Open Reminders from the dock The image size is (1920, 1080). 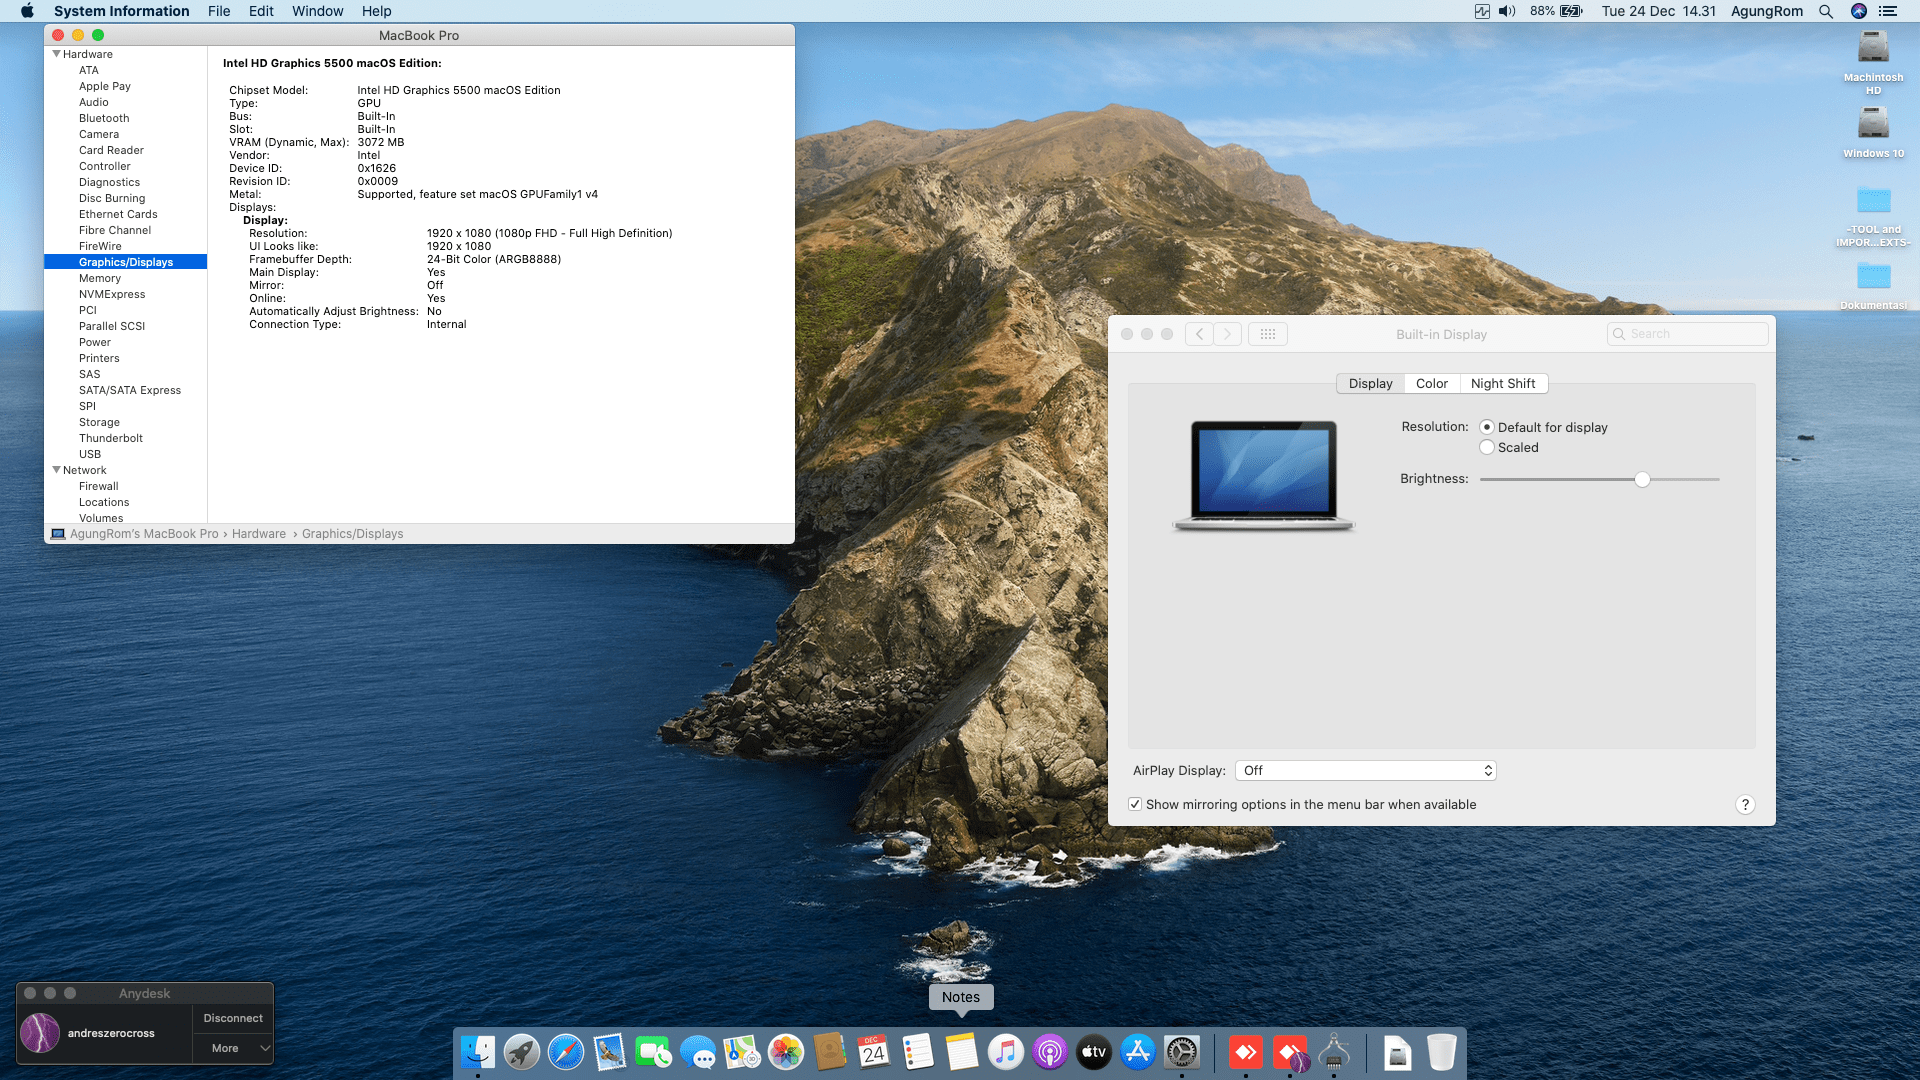(918, 1052)
